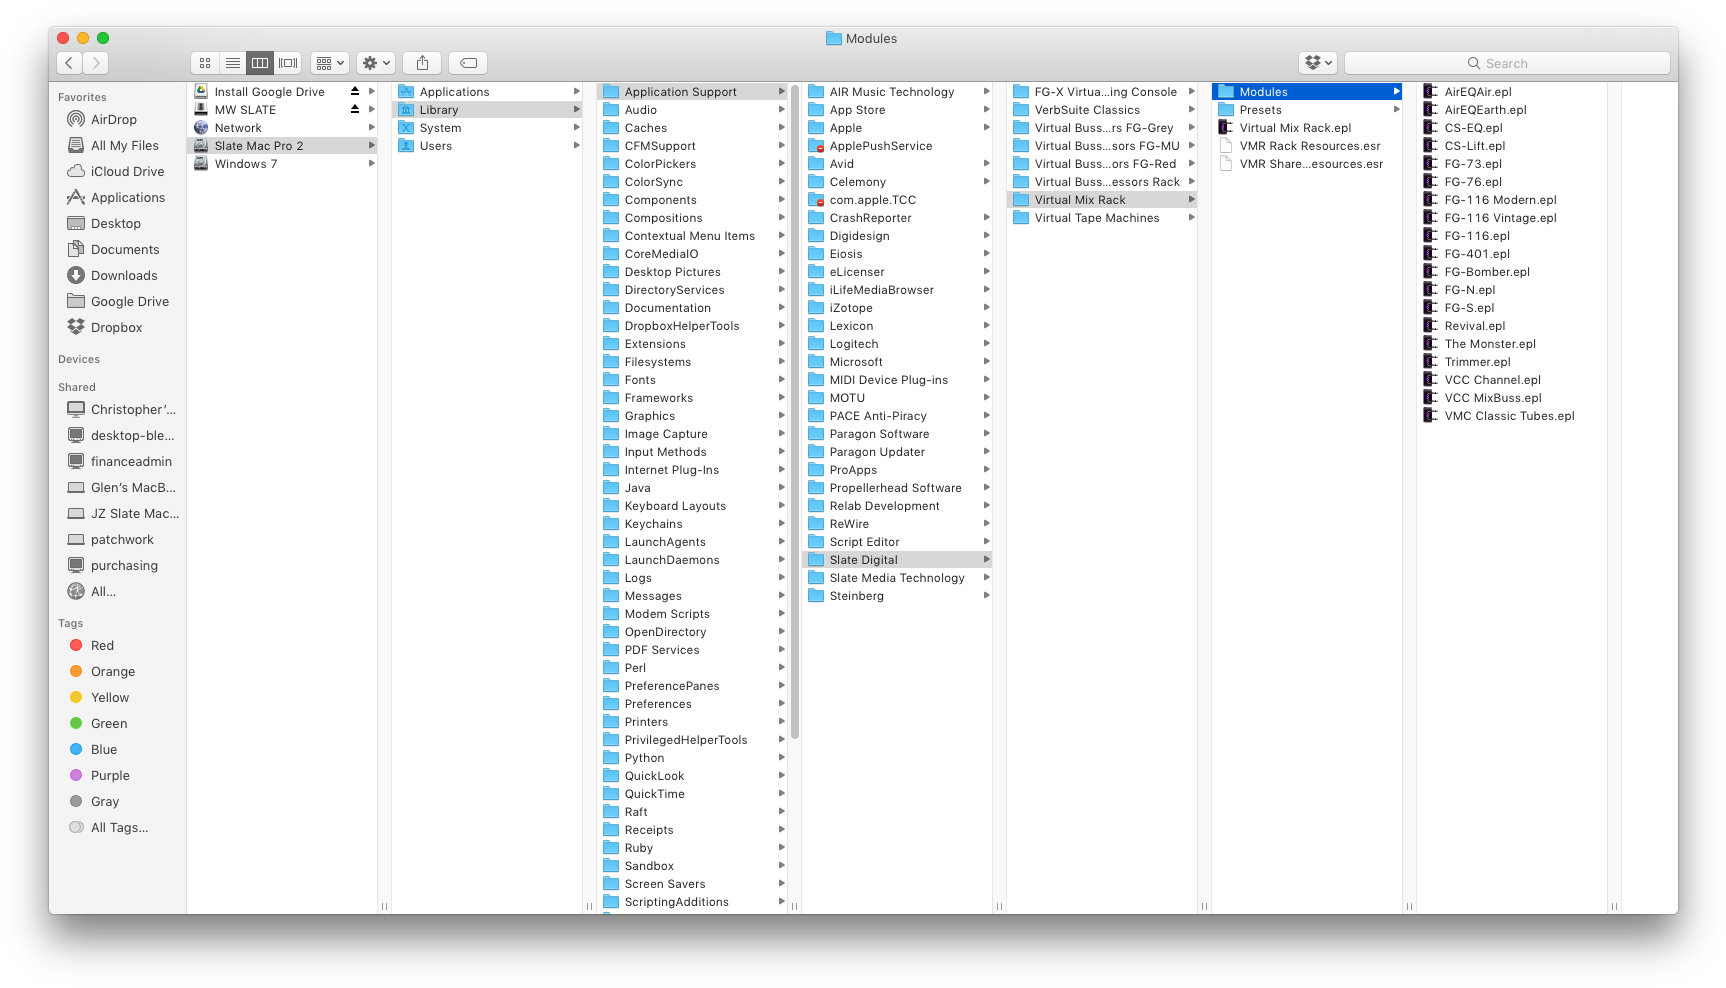The height and width of the screenshot is (988, 1726).
Task: Expand Presets folder with its arrow
Action: tap(1396, 109)
